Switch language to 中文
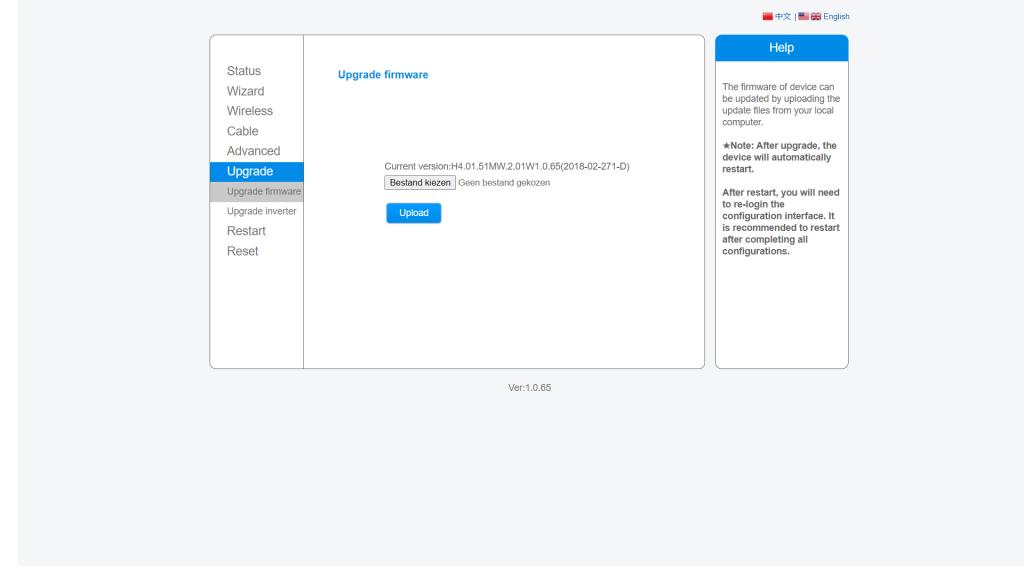Viewport: 1024px width, 576px height. (x=783, y=16)
